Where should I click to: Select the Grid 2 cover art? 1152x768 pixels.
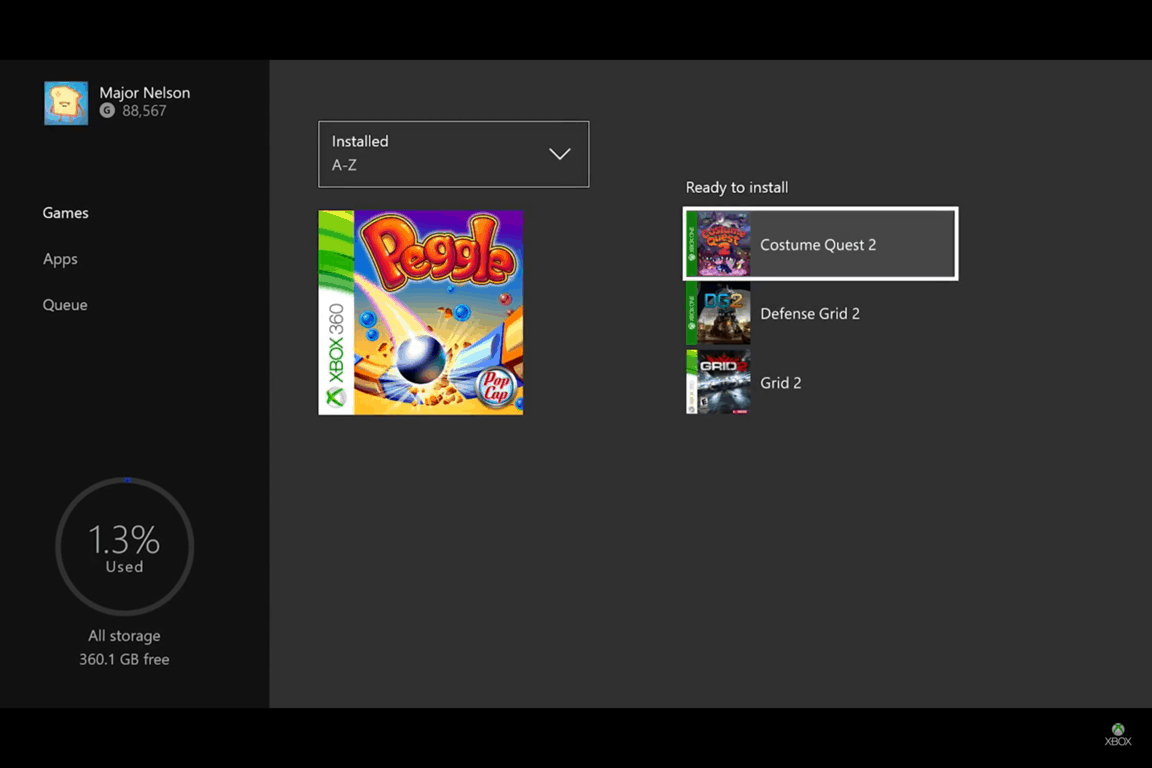pyautogui.click(x=718, y=382)
